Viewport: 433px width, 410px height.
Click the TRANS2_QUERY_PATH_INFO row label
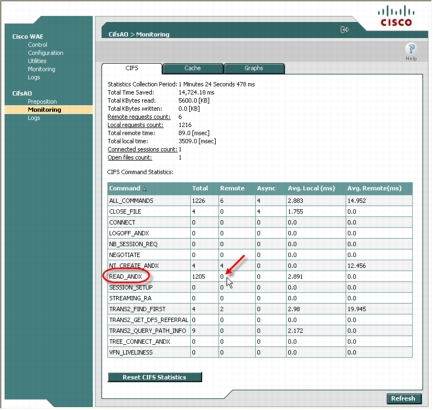tap(147, 331)
